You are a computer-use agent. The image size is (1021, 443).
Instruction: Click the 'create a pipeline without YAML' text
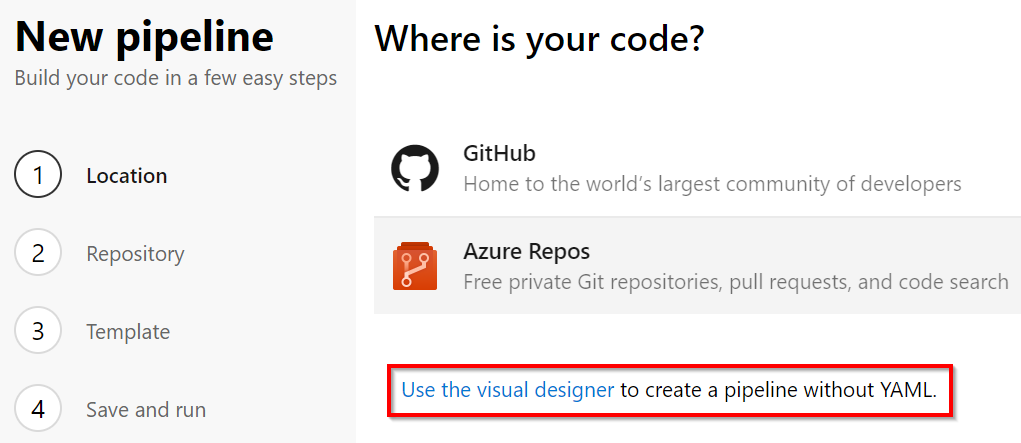click(778, 390)
